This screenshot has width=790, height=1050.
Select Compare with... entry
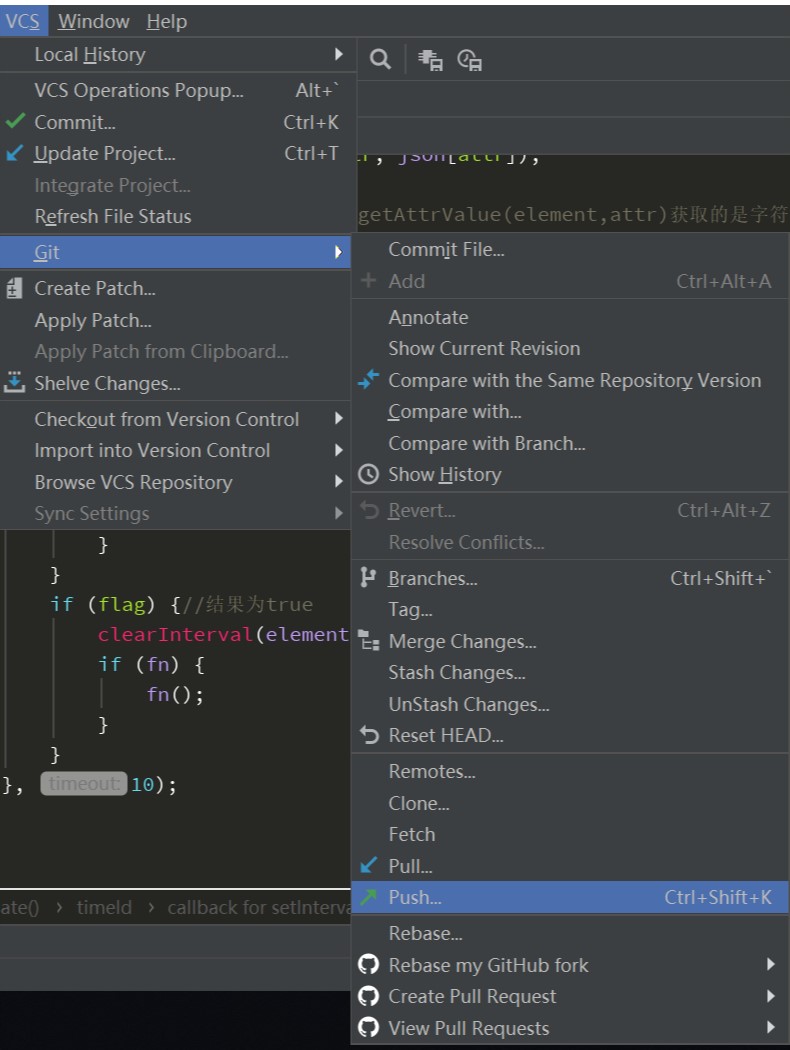(570, 411)
